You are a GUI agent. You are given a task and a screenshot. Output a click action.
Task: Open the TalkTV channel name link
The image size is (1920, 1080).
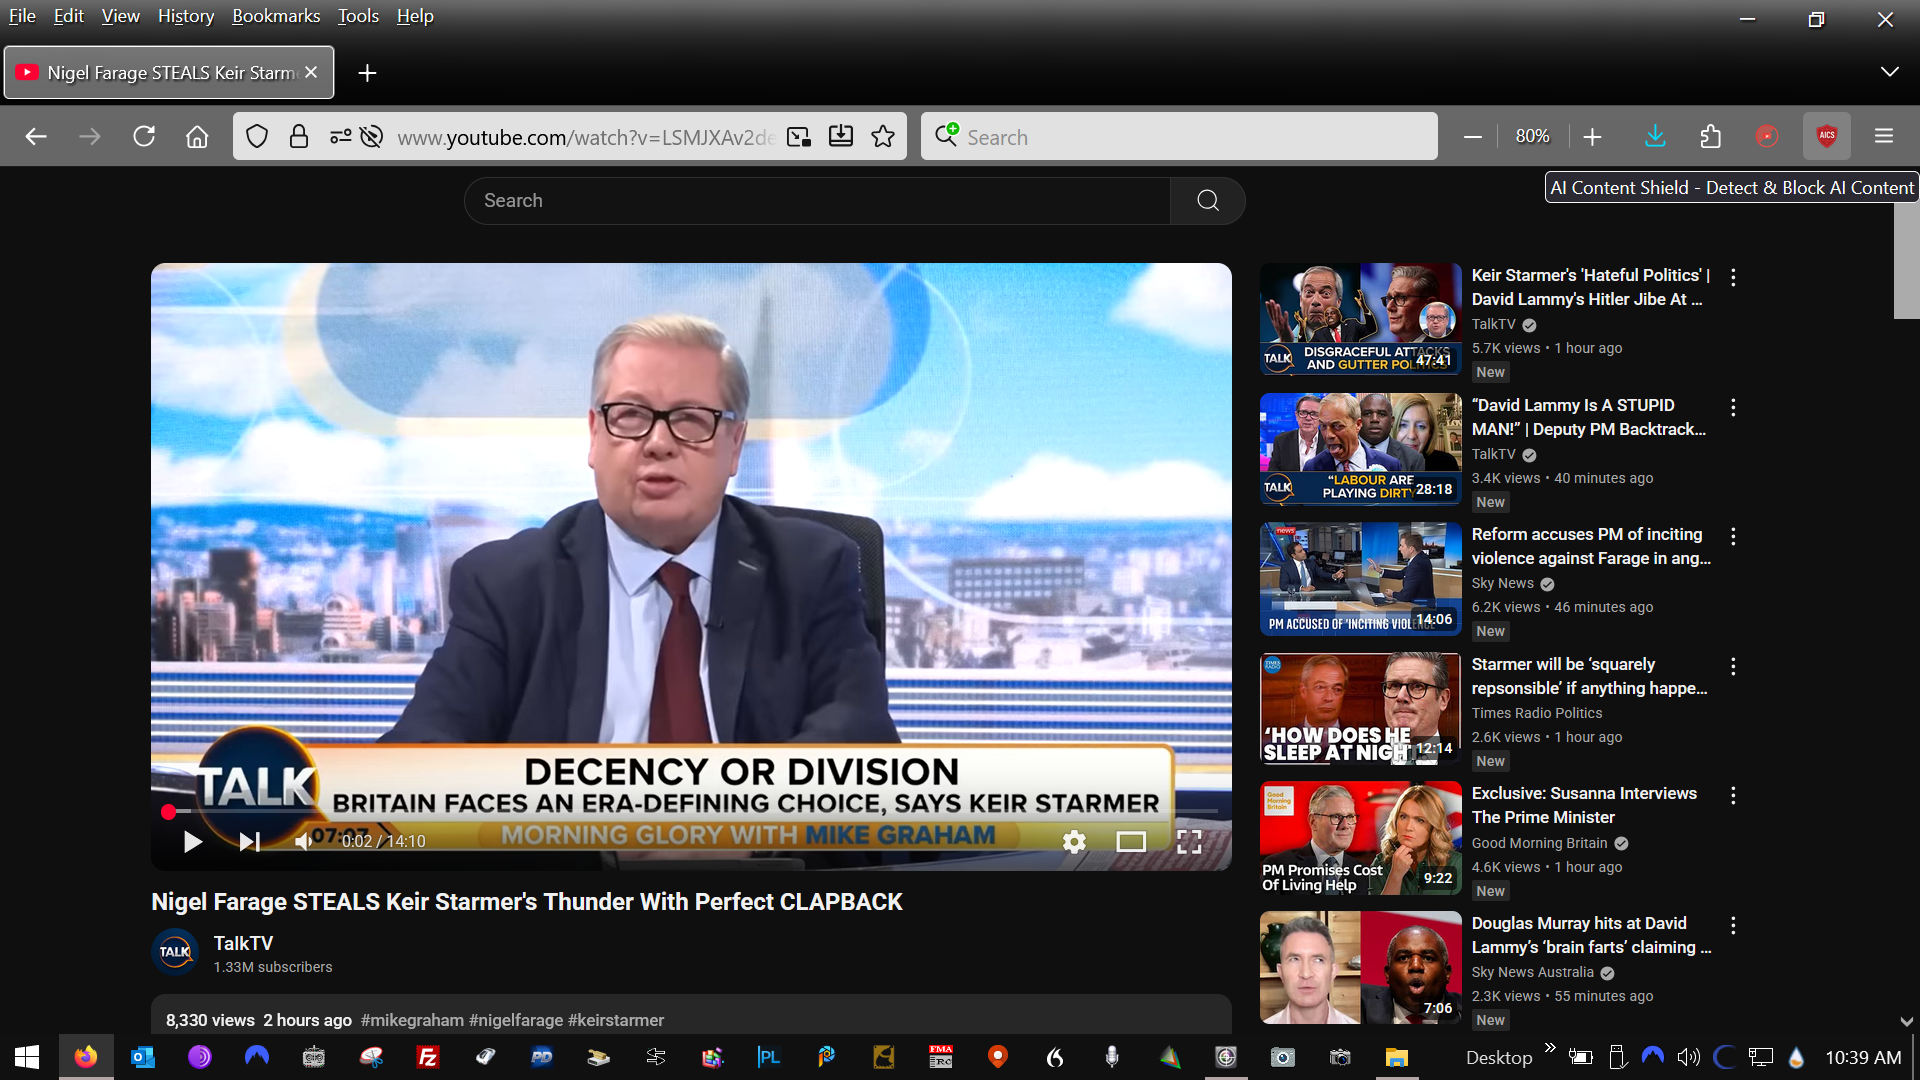pos(243,943)
